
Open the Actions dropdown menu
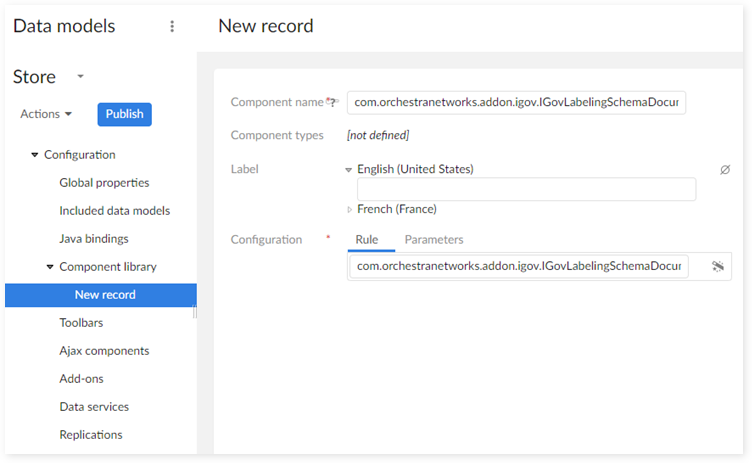pyautogui.click(x=46, y=114)
